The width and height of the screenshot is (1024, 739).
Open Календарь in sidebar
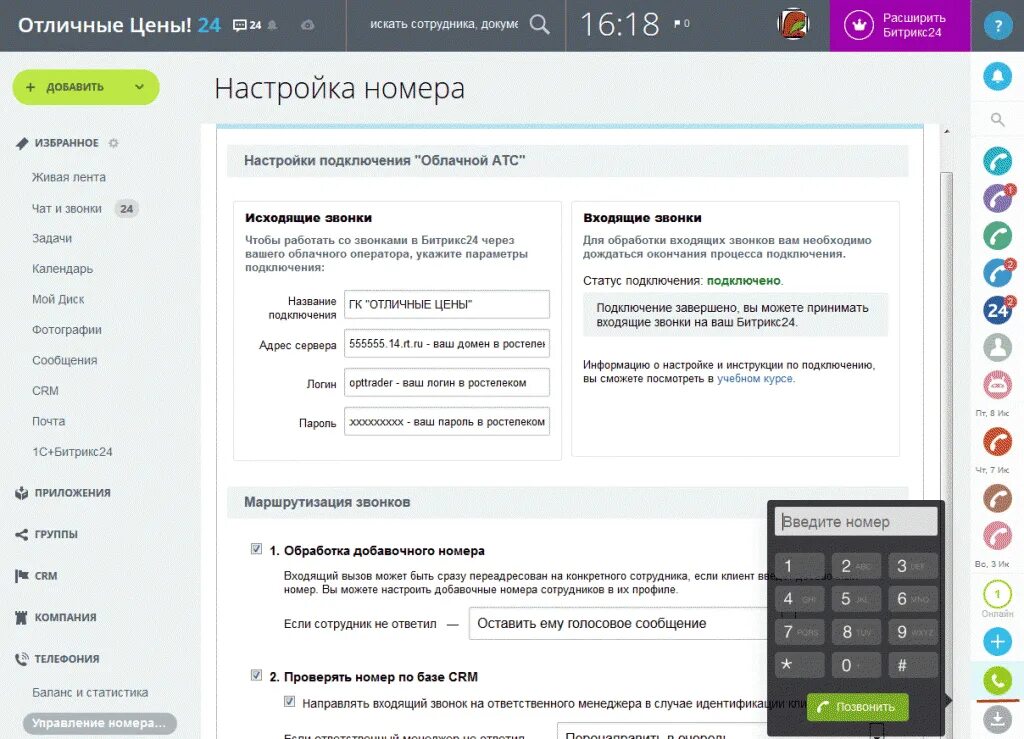[x=63, y=269]
